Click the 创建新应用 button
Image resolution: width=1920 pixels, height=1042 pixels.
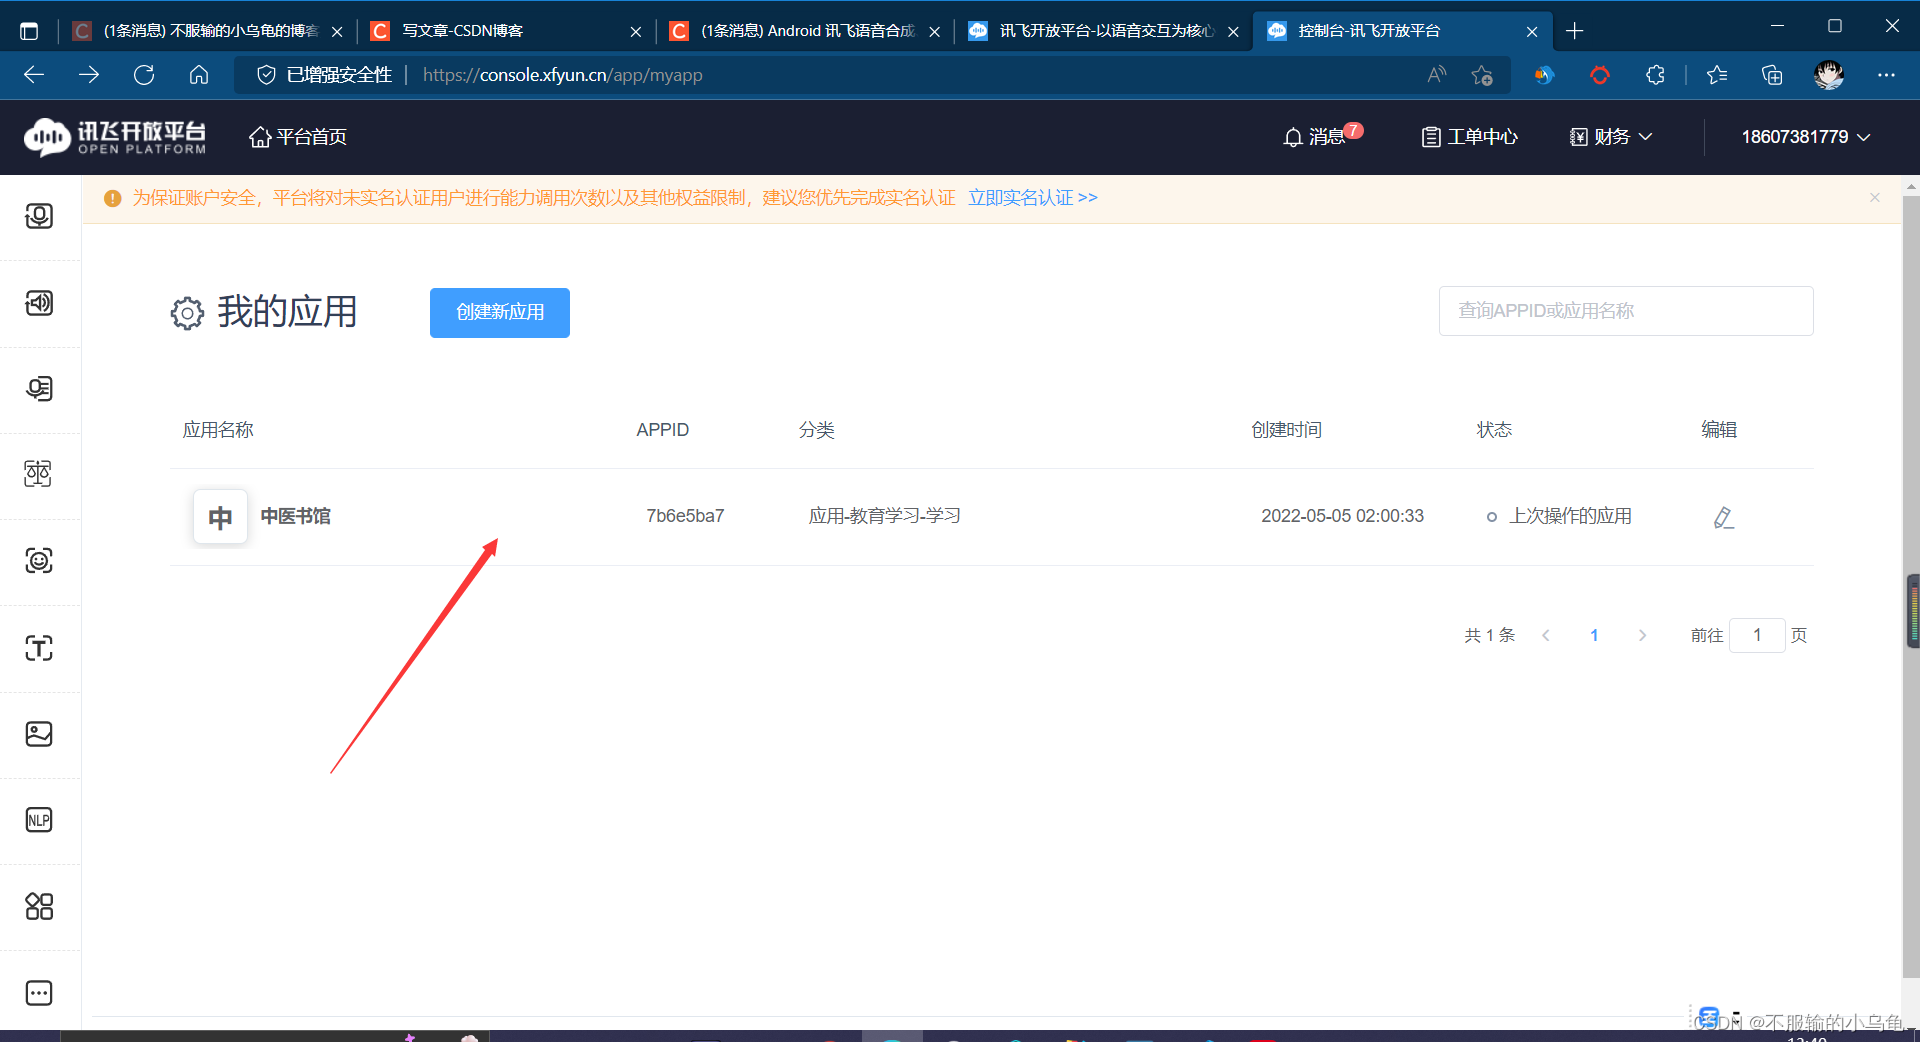click(500, 313)
